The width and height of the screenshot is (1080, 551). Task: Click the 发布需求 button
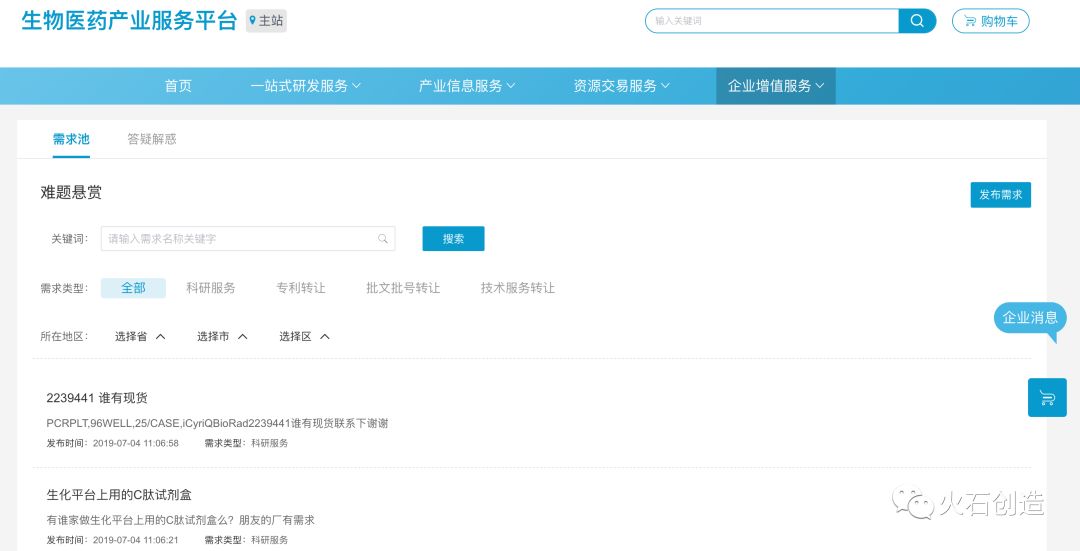[x=1000, y=195]
